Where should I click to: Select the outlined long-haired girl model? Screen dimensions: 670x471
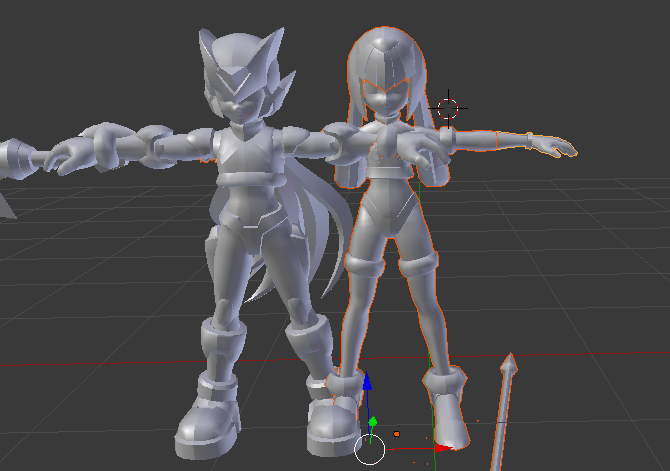[x=391, y=205]
